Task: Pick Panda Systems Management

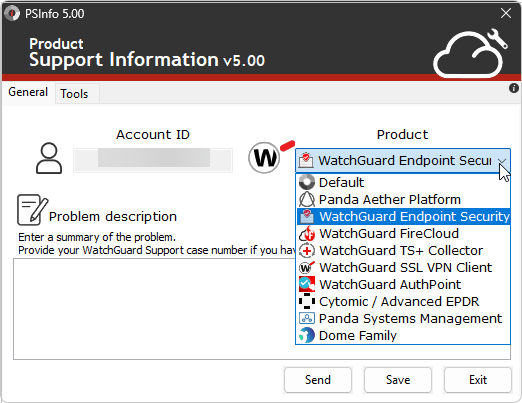Action: pyautogui.click(x=403, y=318)
